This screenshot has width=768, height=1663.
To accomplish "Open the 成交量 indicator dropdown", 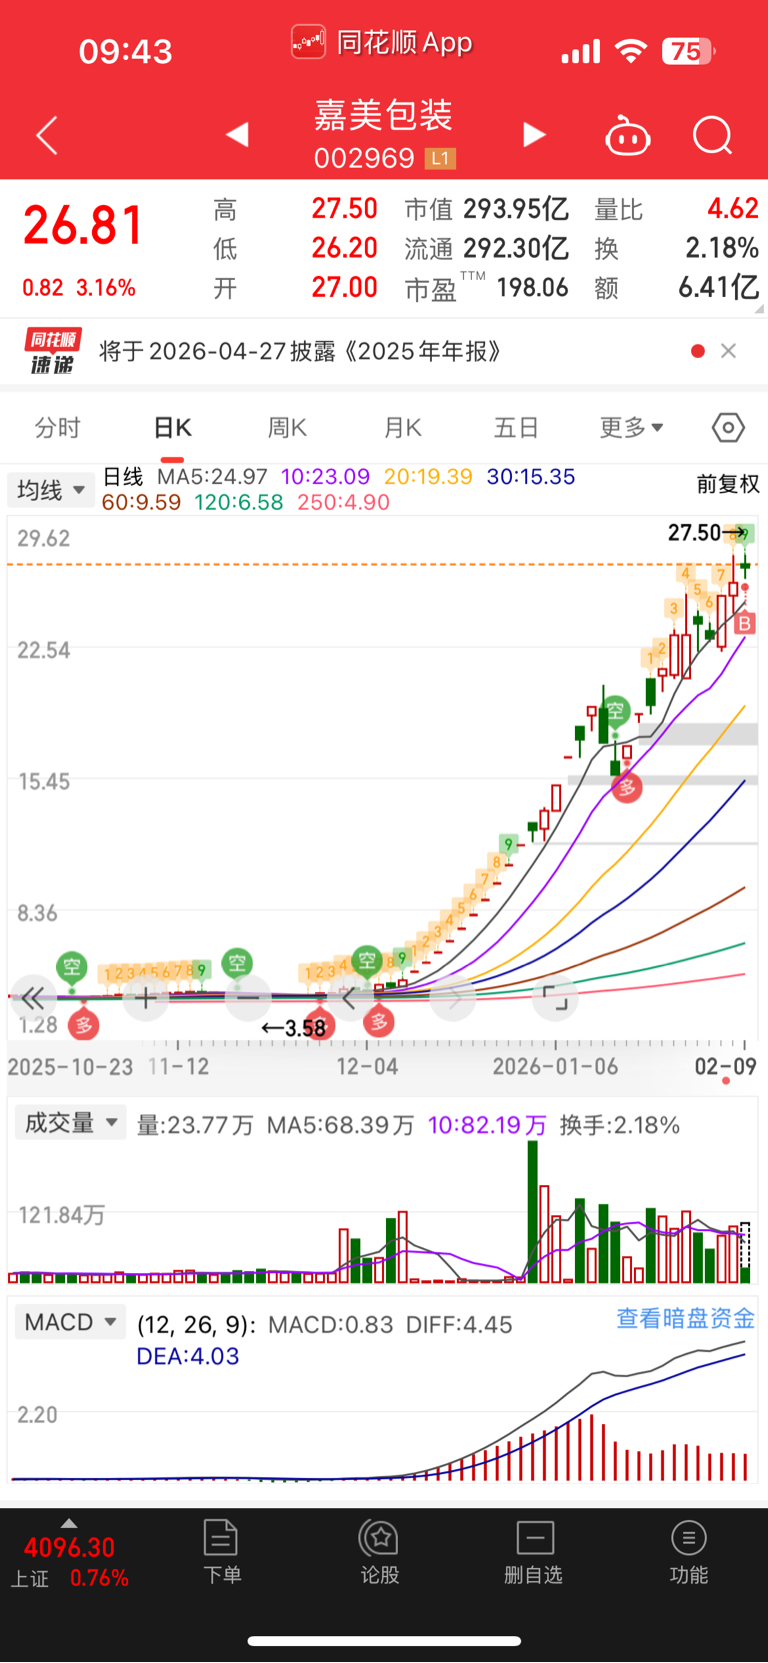I will point(70,1123).
